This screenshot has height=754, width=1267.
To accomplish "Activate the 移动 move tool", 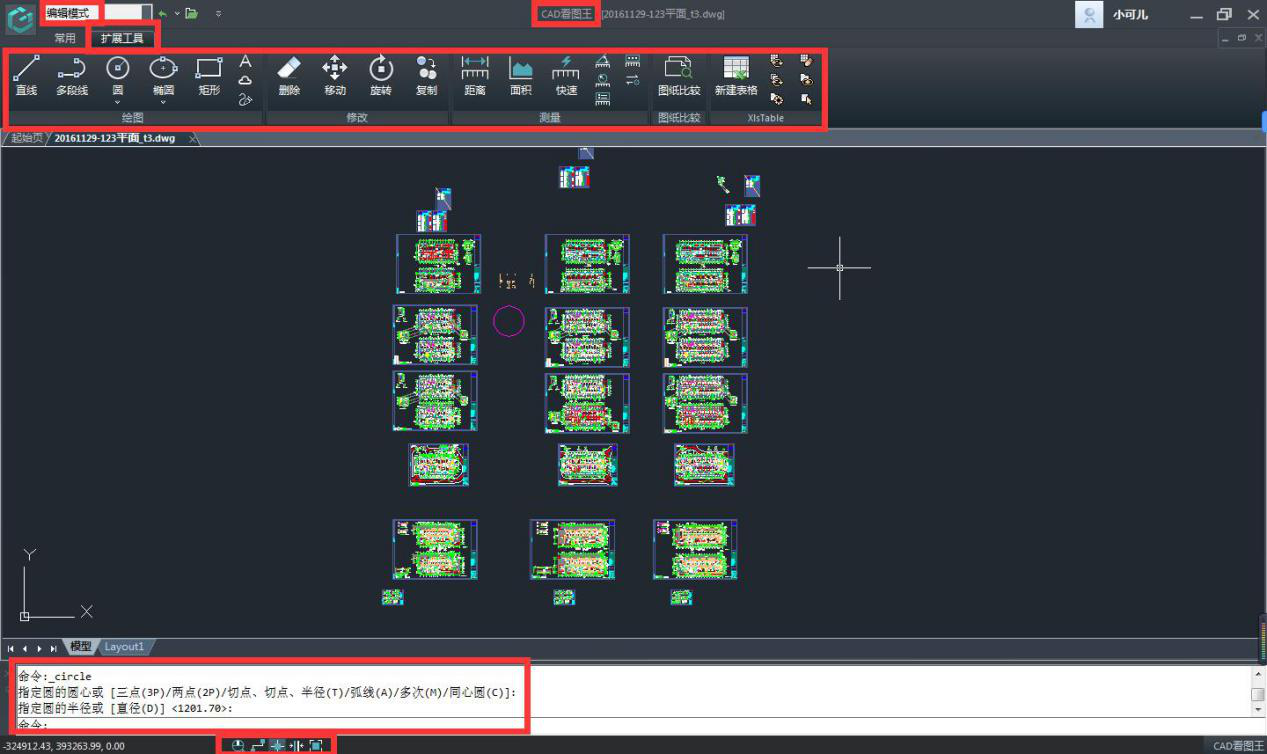I will pyautogui.click(x=334, y=76).
